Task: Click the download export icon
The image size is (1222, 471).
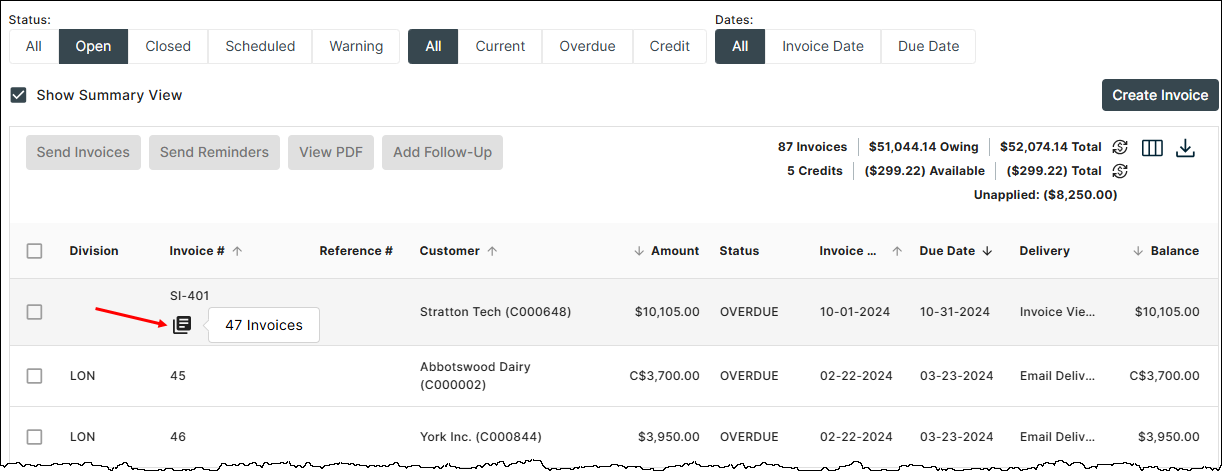Action: [x=1185, y=148]
